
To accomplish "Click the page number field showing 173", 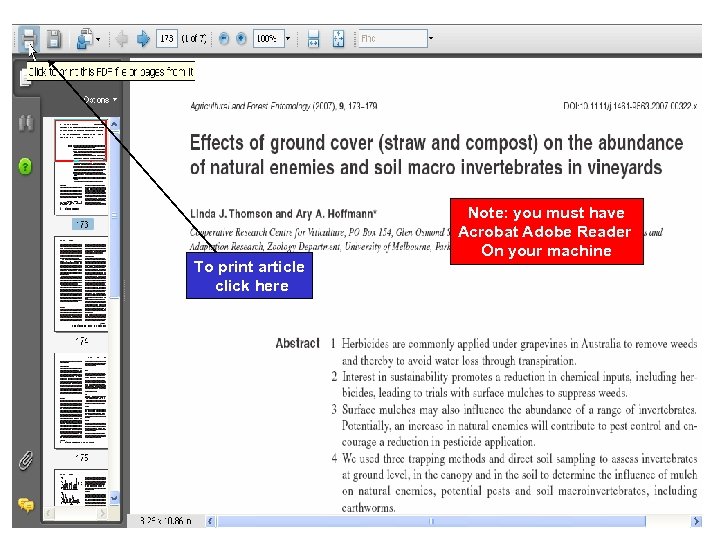I will (x=167, y=39).
